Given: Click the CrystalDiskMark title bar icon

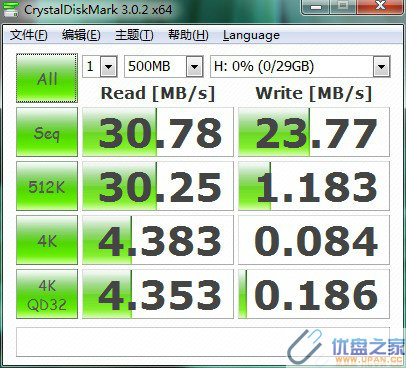Looking at the screenshot, I should [x=11, y=10].
